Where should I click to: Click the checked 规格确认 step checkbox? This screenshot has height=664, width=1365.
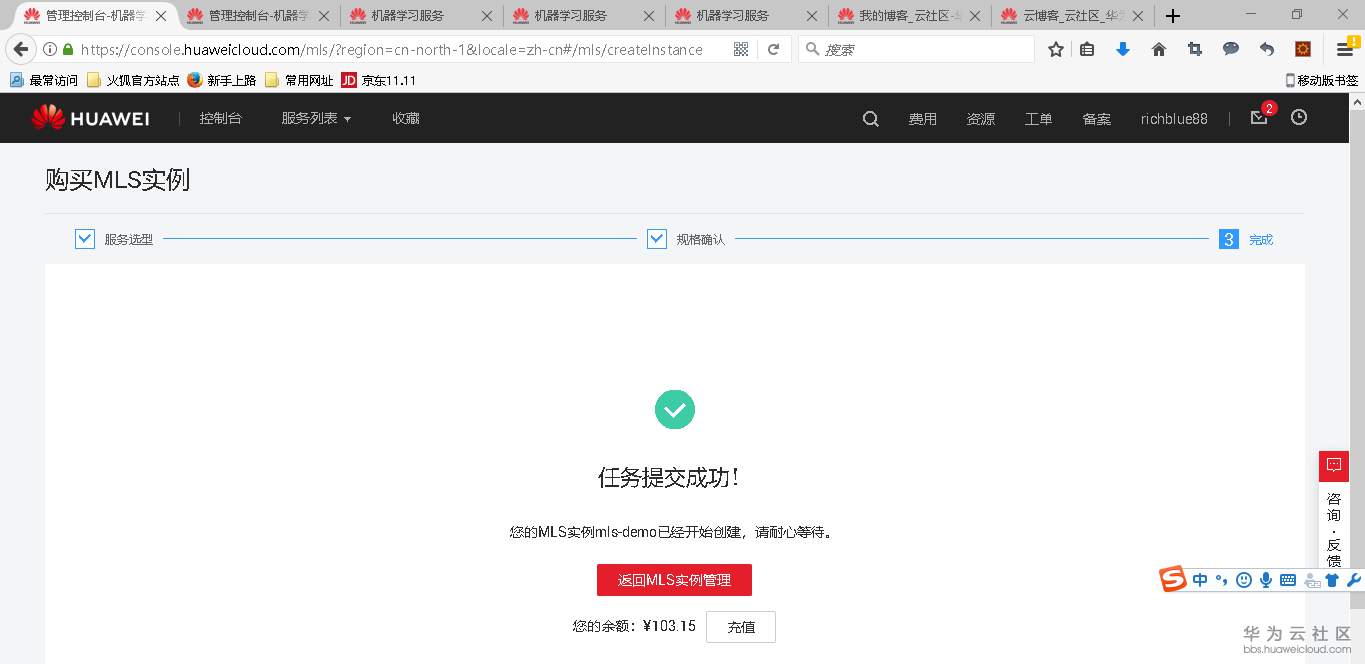(x=657, y=238)
